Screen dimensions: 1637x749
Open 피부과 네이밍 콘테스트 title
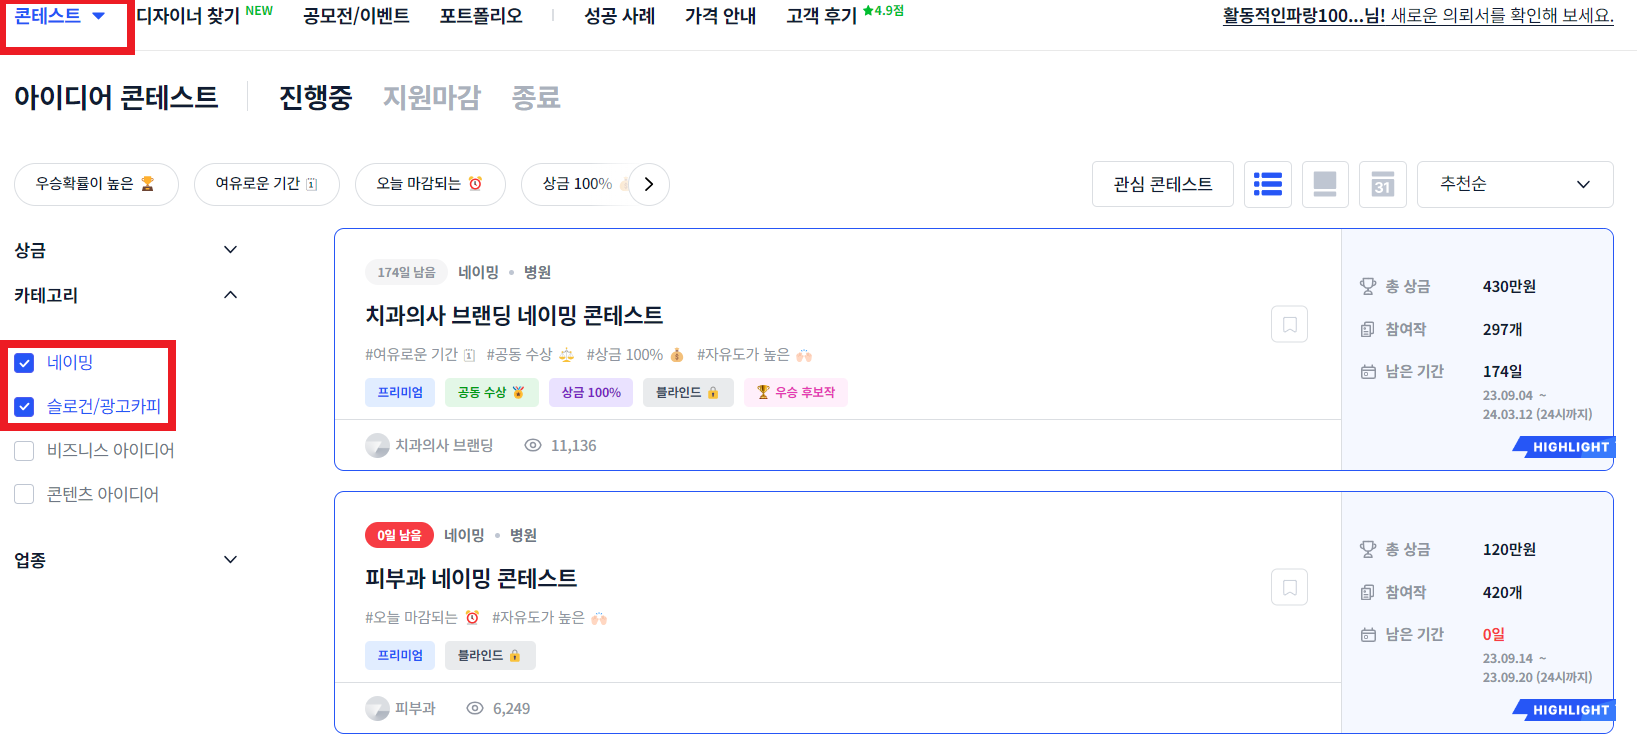pyautogui.click(x=471, y=578)
